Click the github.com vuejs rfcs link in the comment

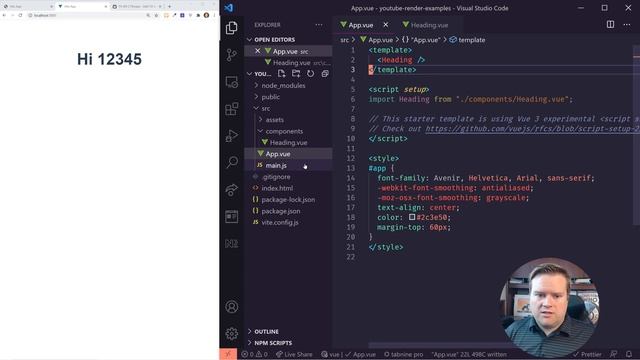pos(532,129)
